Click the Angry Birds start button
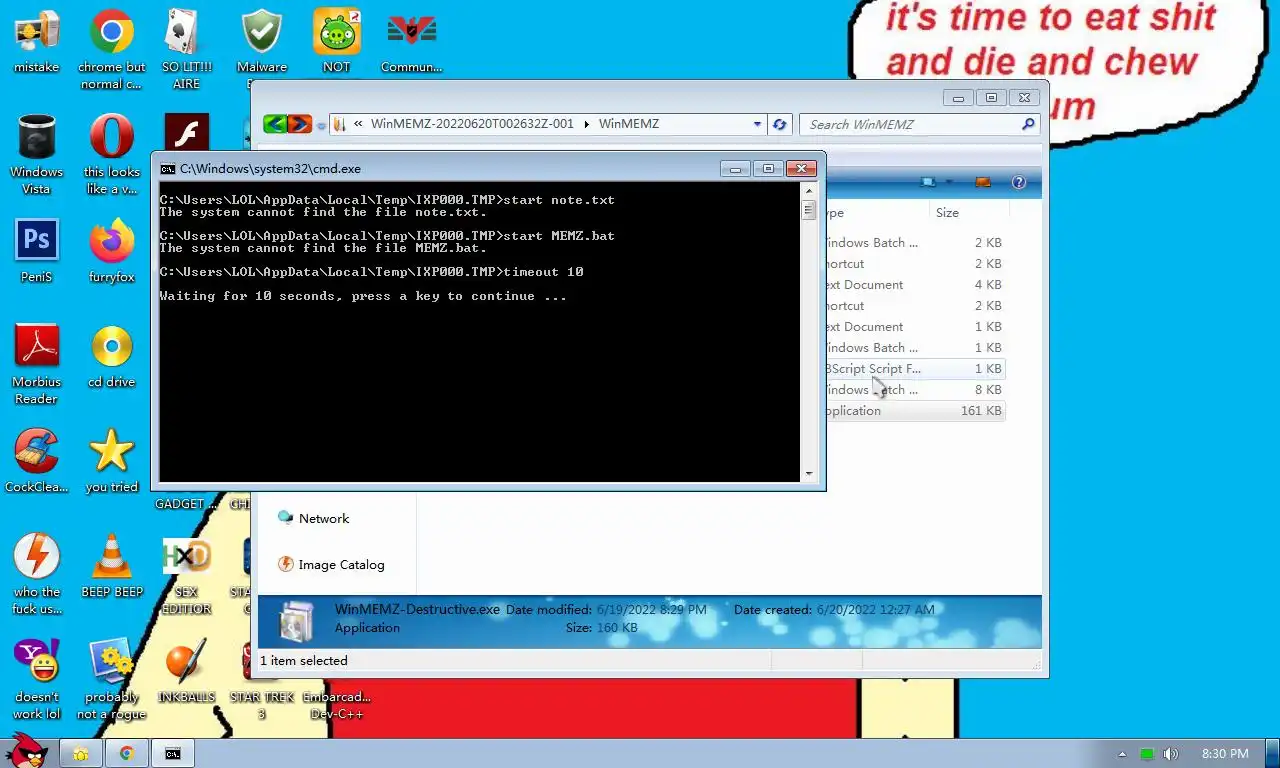Viewport: 1280px width, 768px height. coord(27,750)
